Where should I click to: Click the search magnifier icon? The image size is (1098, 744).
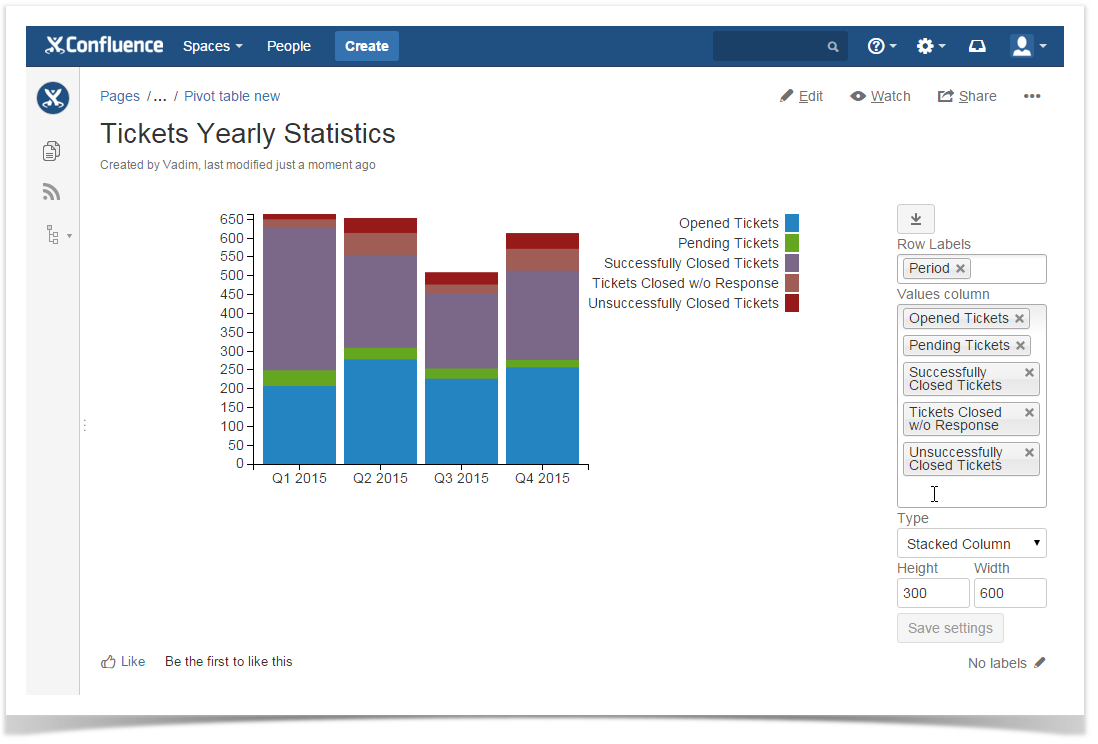point(833,47)
